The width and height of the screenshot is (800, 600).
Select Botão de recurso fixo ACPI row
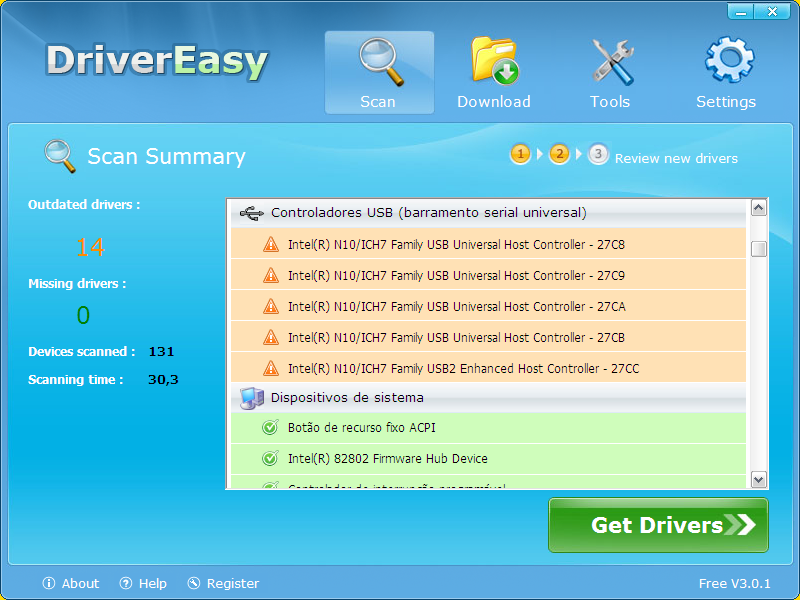pyautogui.click(x=488, y=428)
